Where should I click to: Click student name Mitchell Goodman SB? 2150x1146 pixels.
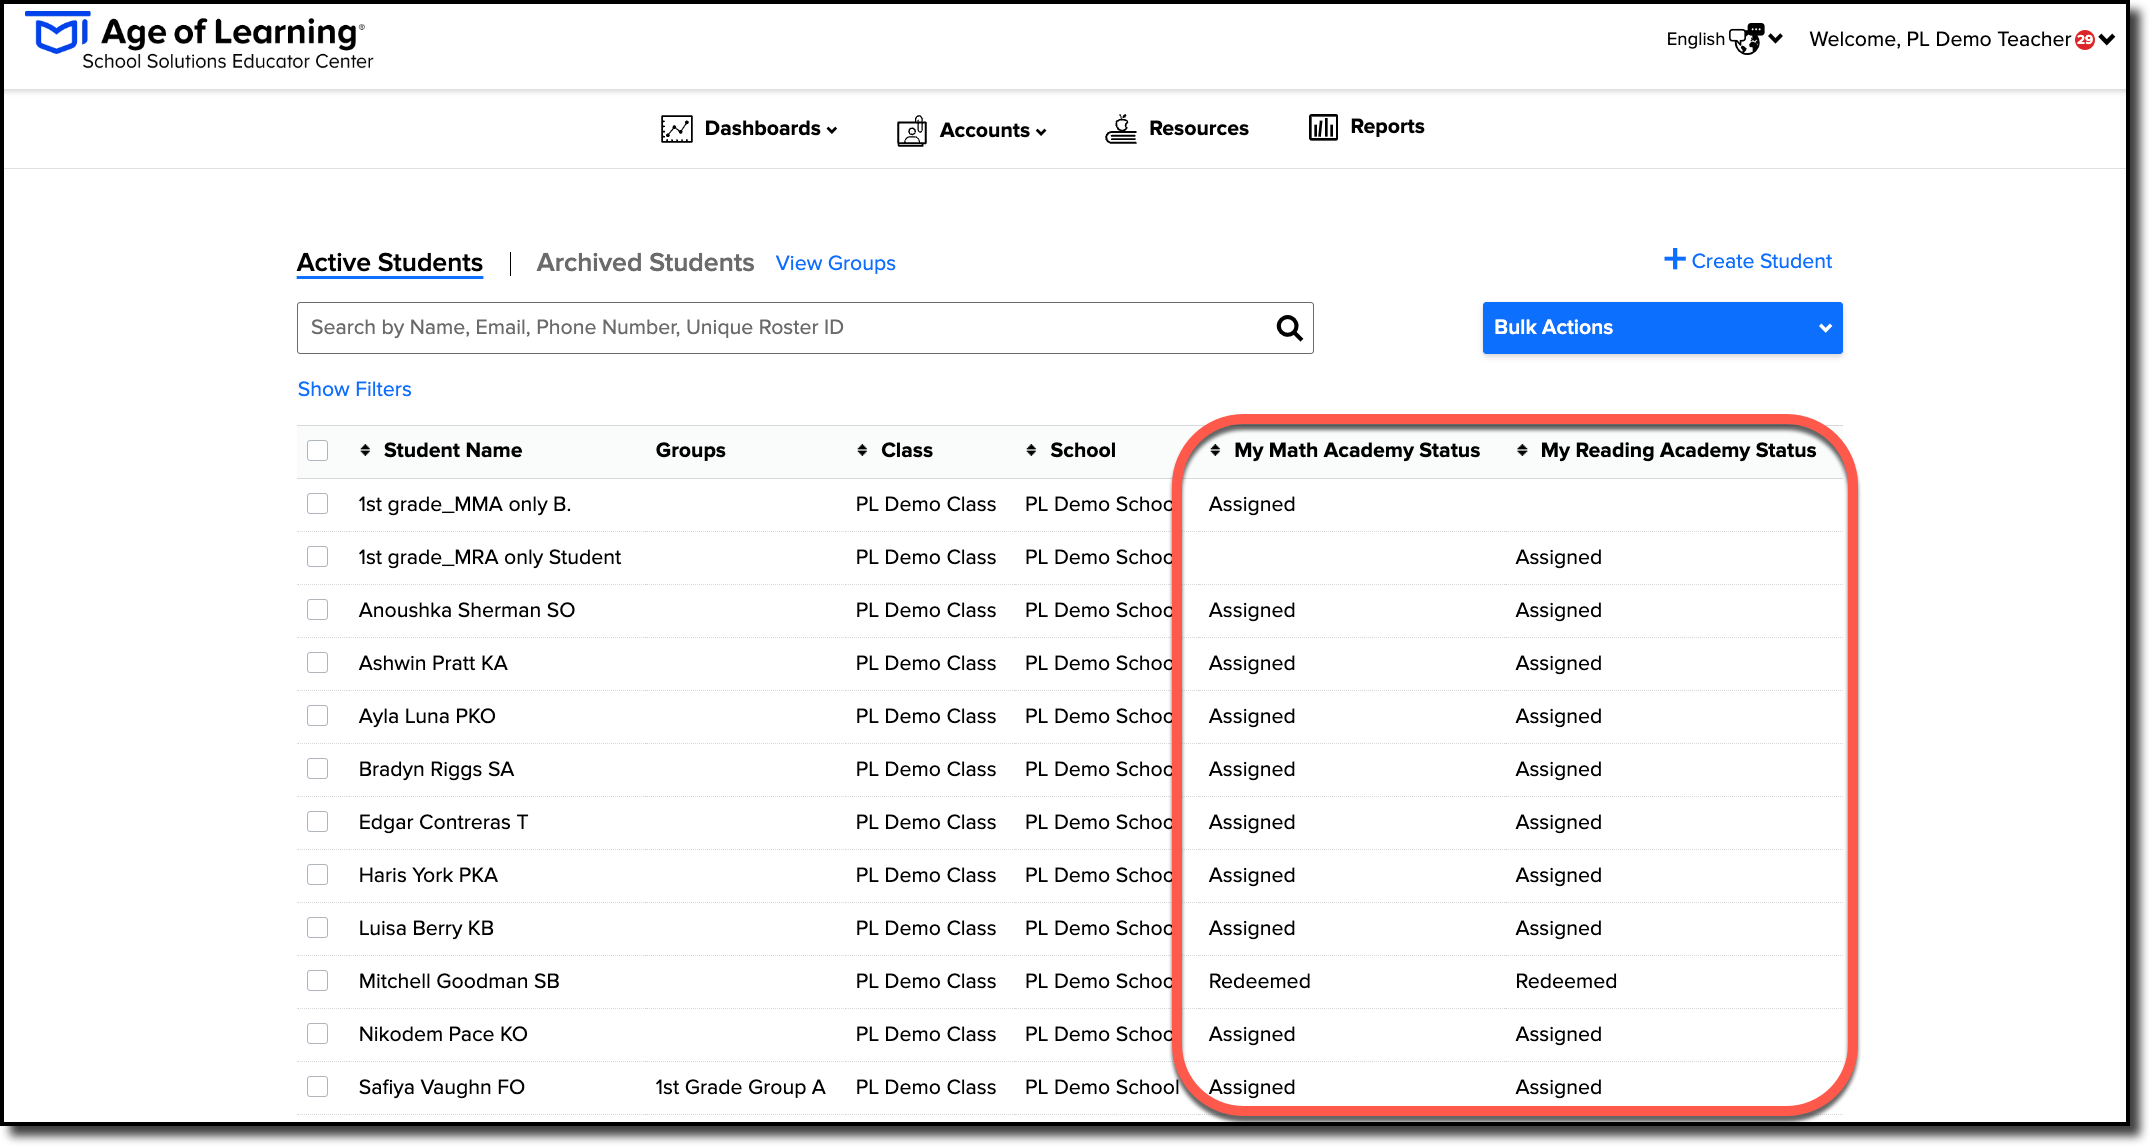tap(459, 982)
